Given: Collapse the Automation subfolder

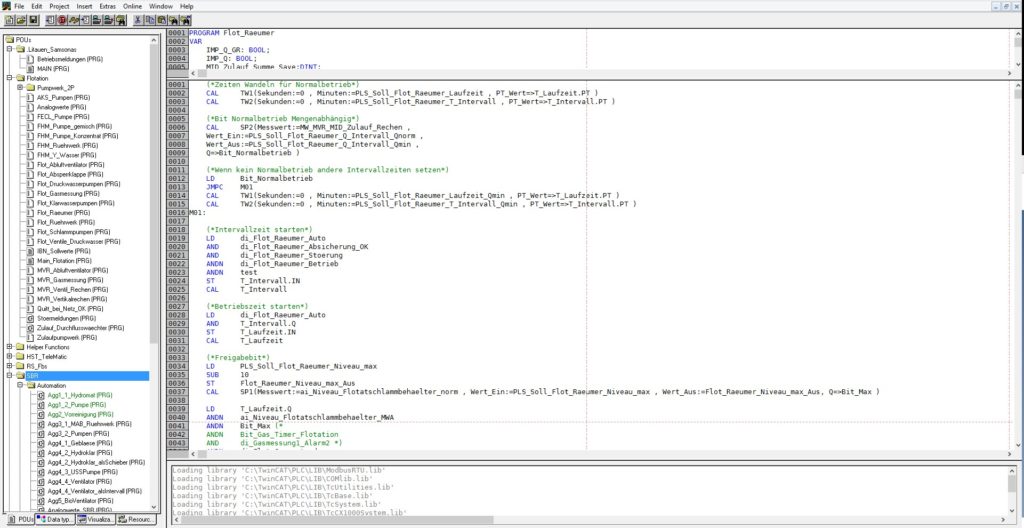Looking at the screenshot, I should [x=20, y=386].
